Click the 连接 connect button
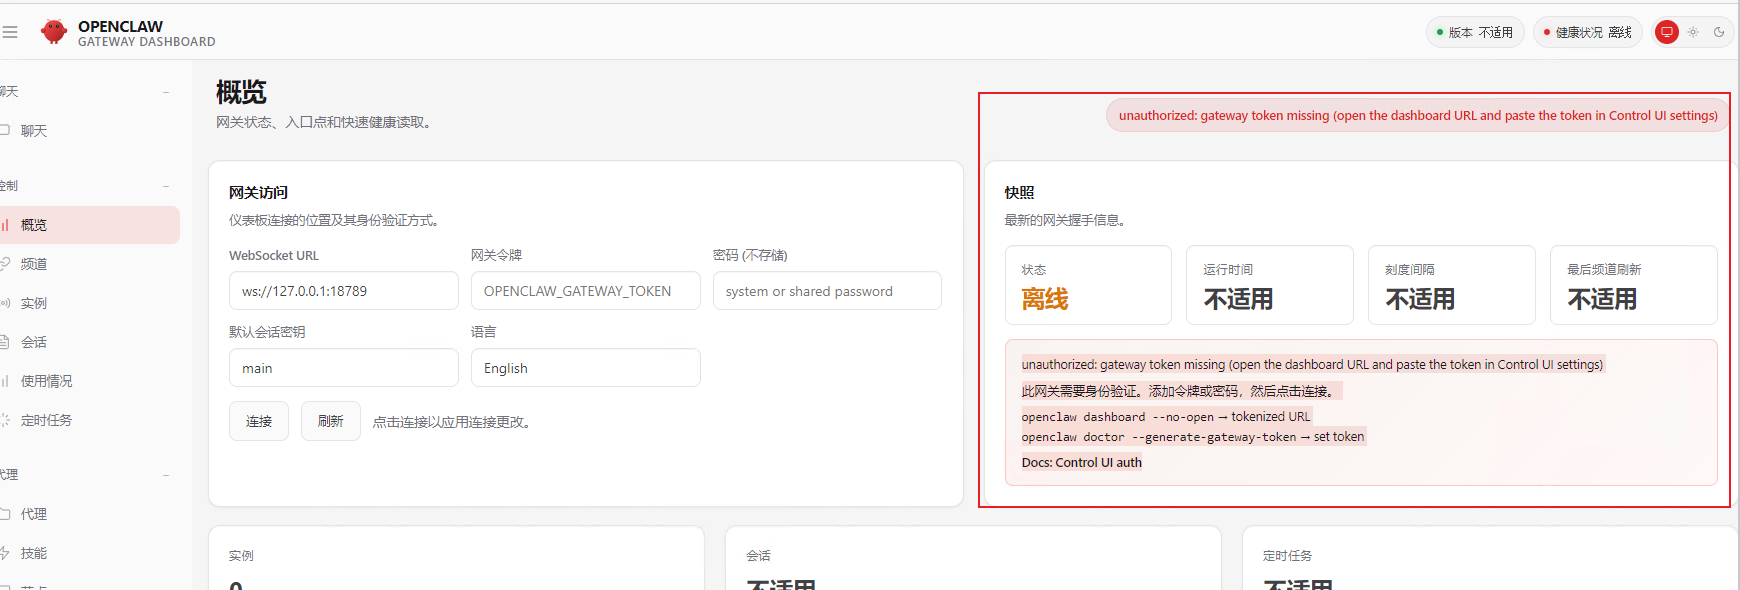Image resolution: width=1740 pixels, height=590 pixels. (259, 421)
